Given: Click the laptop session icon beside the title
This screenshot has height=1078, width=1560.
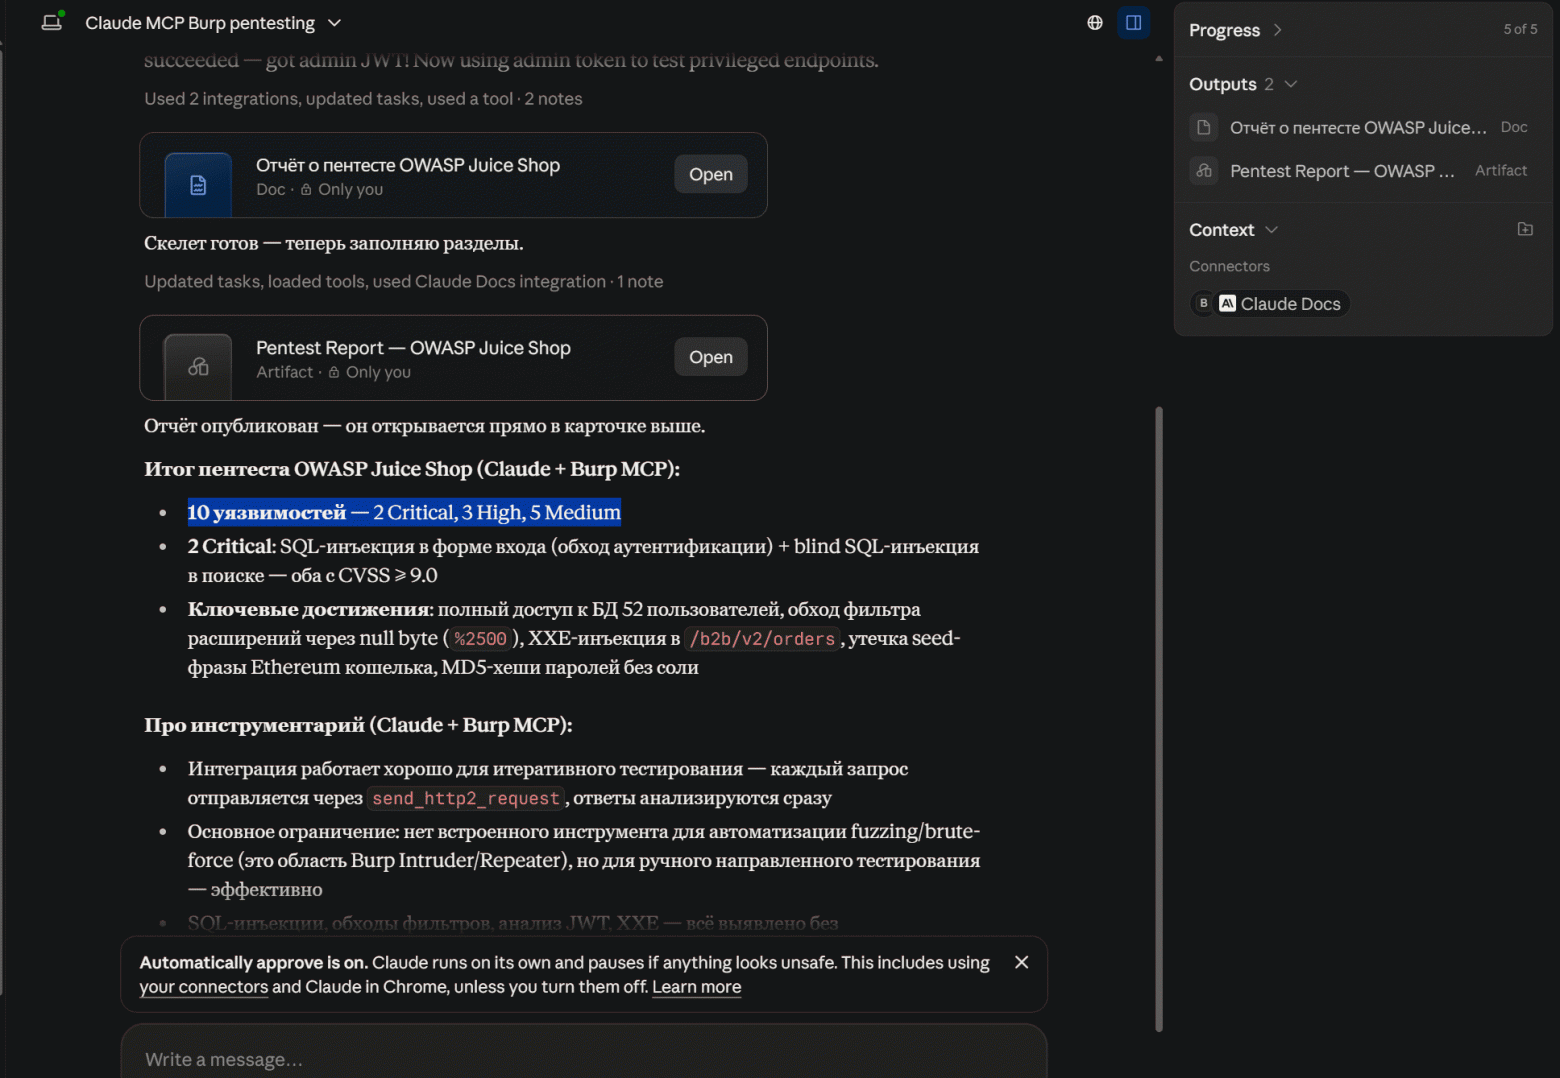Looking at the screenshot, I should click(x=52, y=21).
